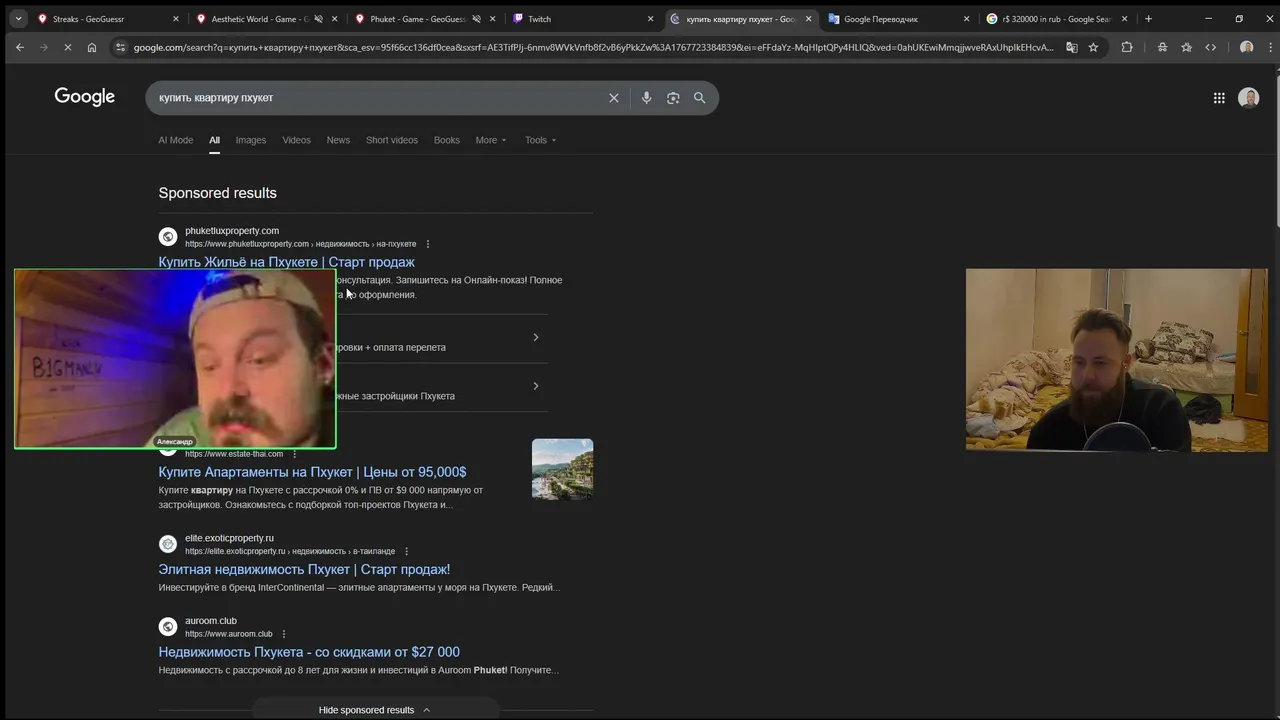Open the estate-thai ad resort thumbnail
Image resolution: width=1280 pixels, height=720 pixels.
pos(562,469)
